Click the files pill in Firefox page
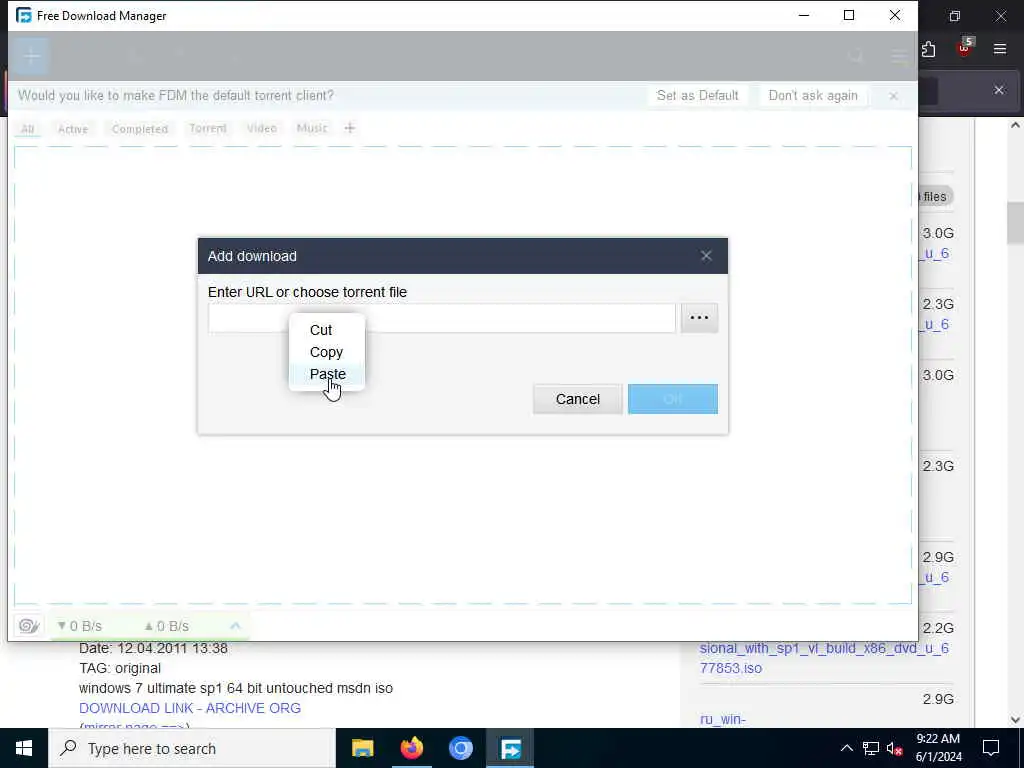Image resolution: width=1024 pixels, height=768 pixels. (x=935, y=197)
